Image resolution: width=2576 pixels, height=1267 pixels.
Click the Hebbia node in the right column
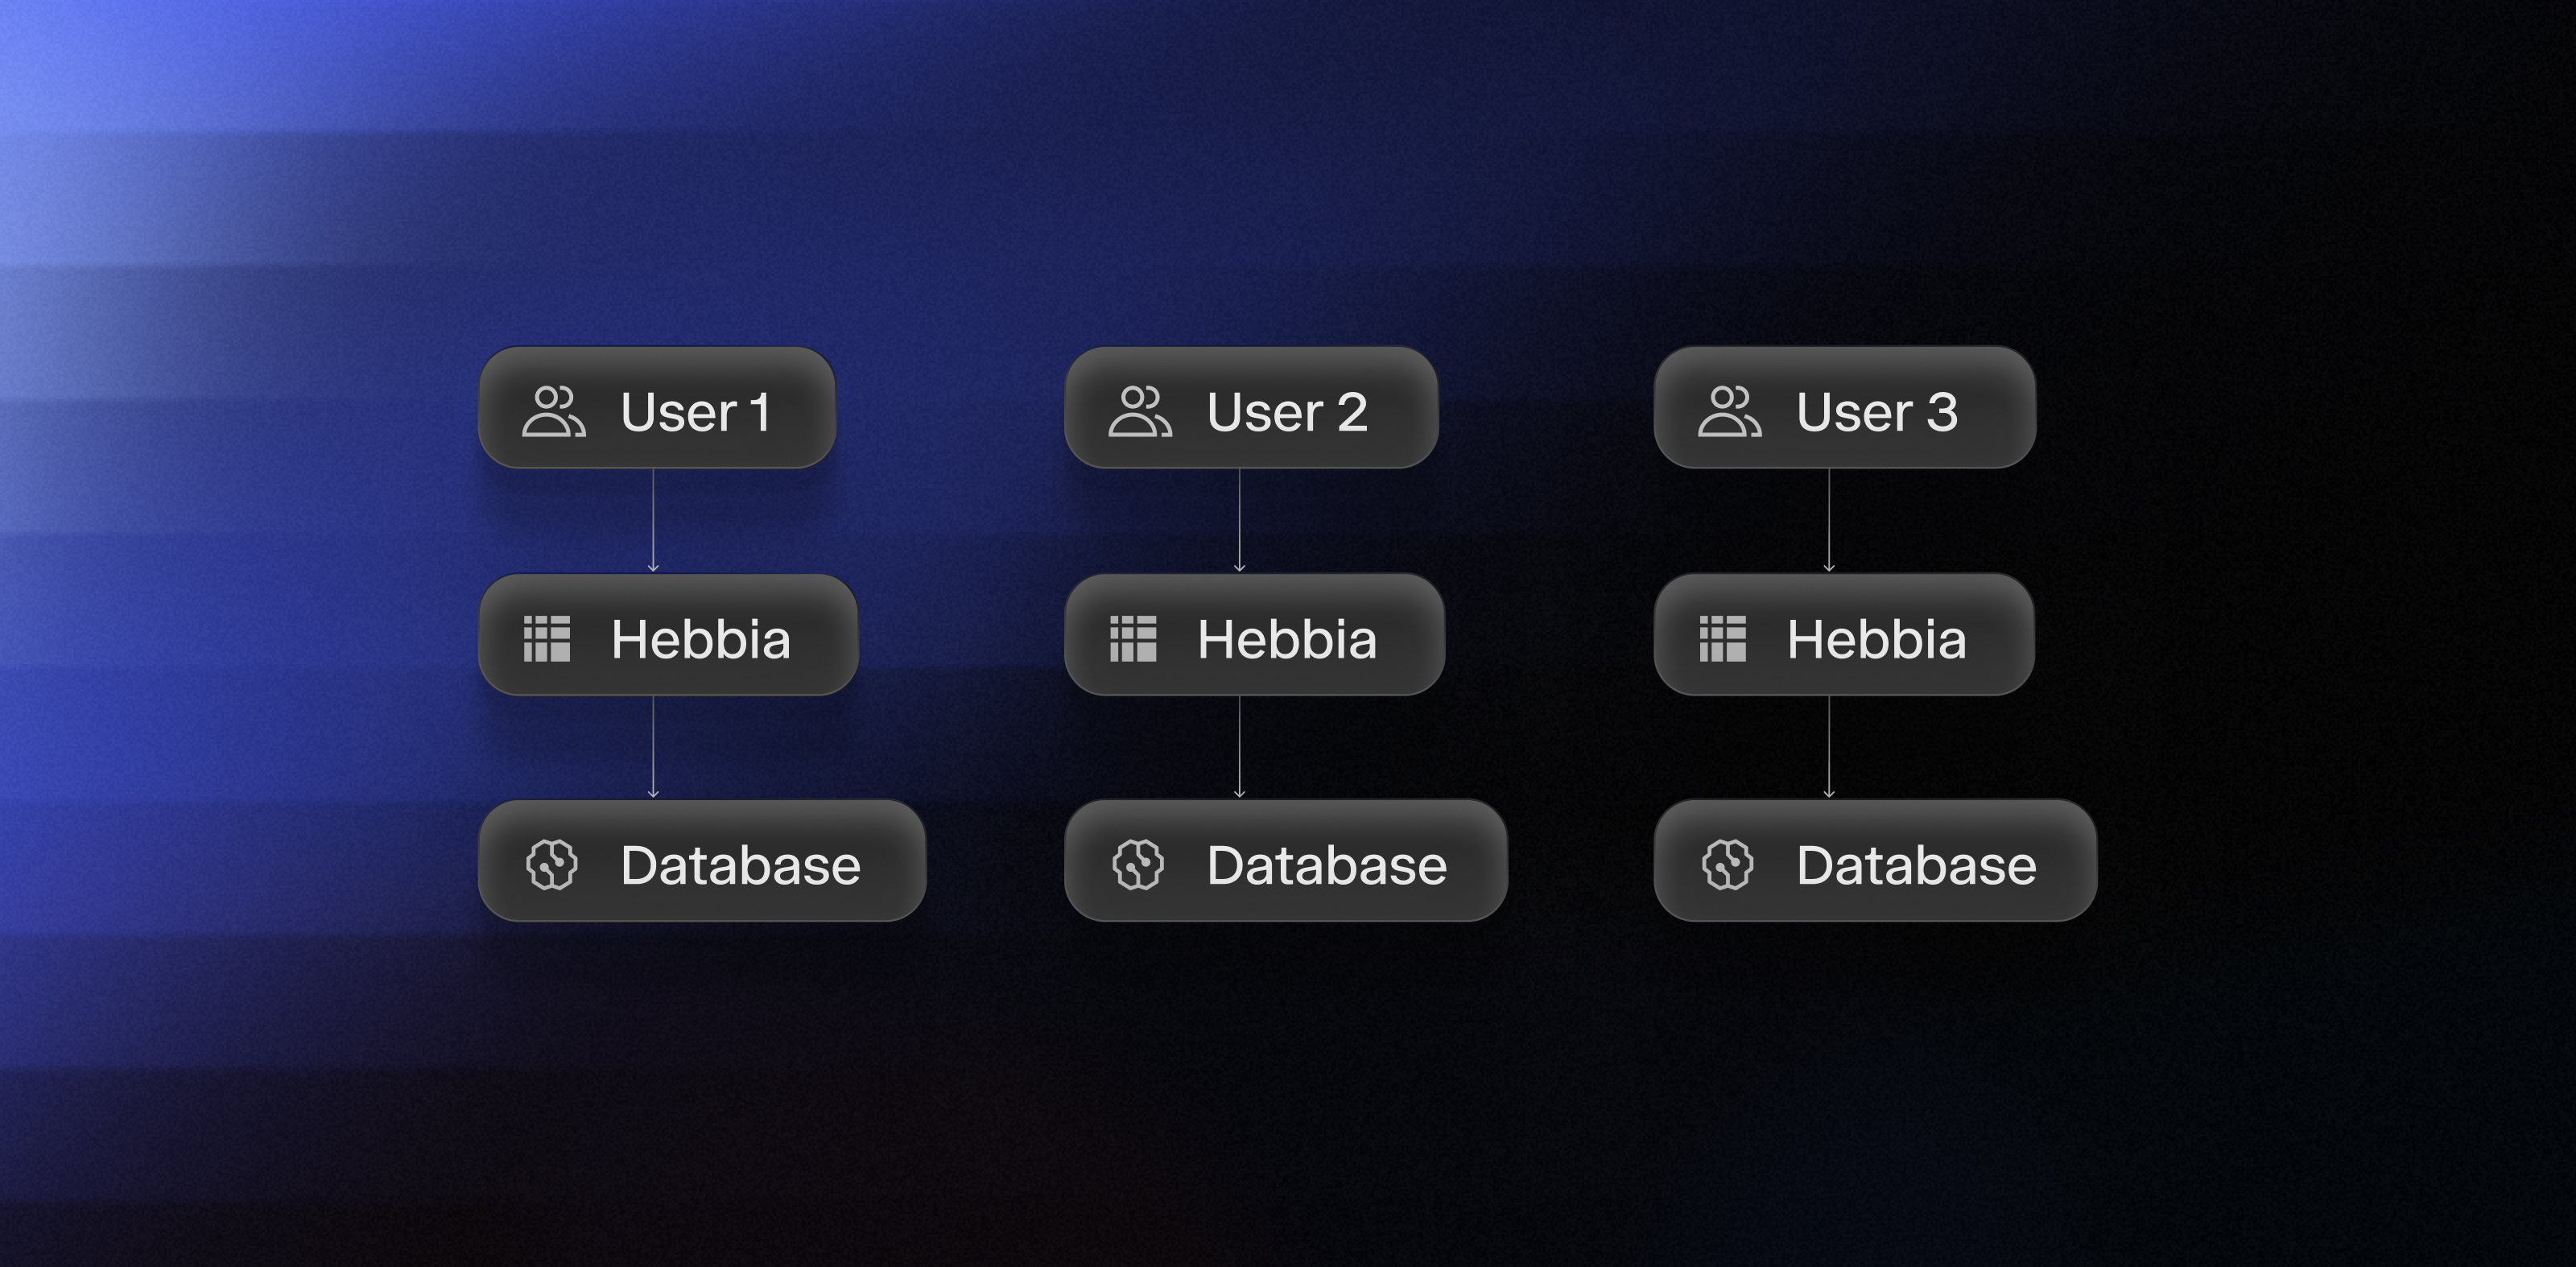pyautogui.click(x=1842, y=637)
